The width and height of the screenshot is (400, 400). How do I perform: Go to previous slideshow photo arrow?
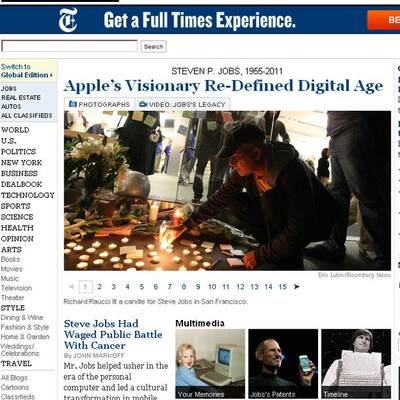pyautogui.click(x=71, y=286)
